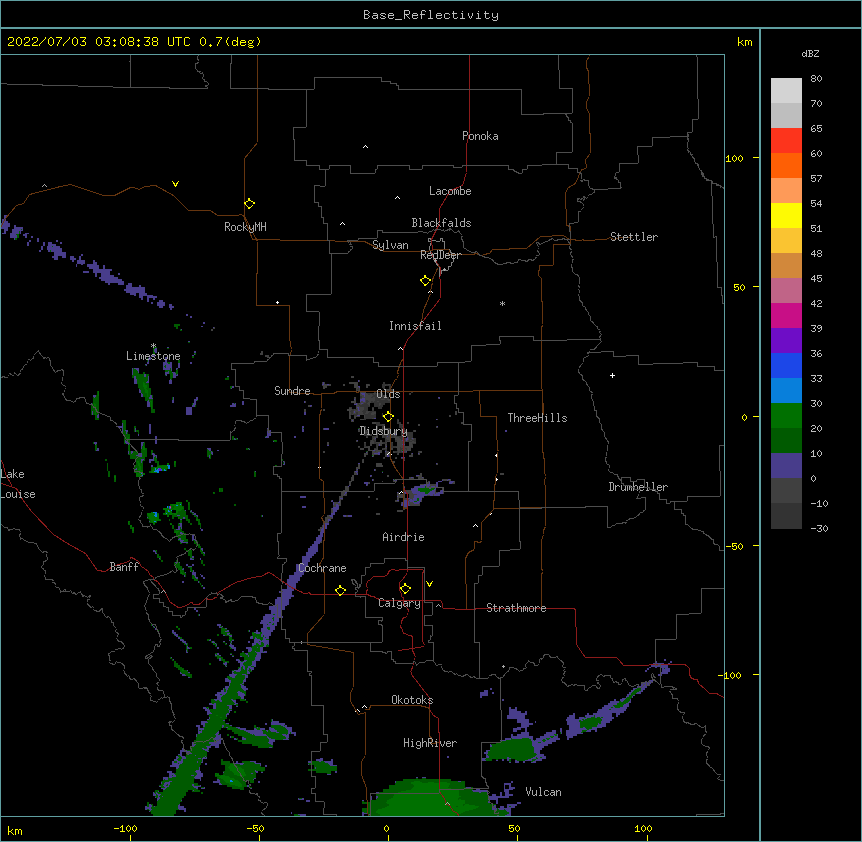The width and height of the screenshot is (862, 842).
Task: Pick the orange 60-57 dBZ swatch
Action: [786, 165]
